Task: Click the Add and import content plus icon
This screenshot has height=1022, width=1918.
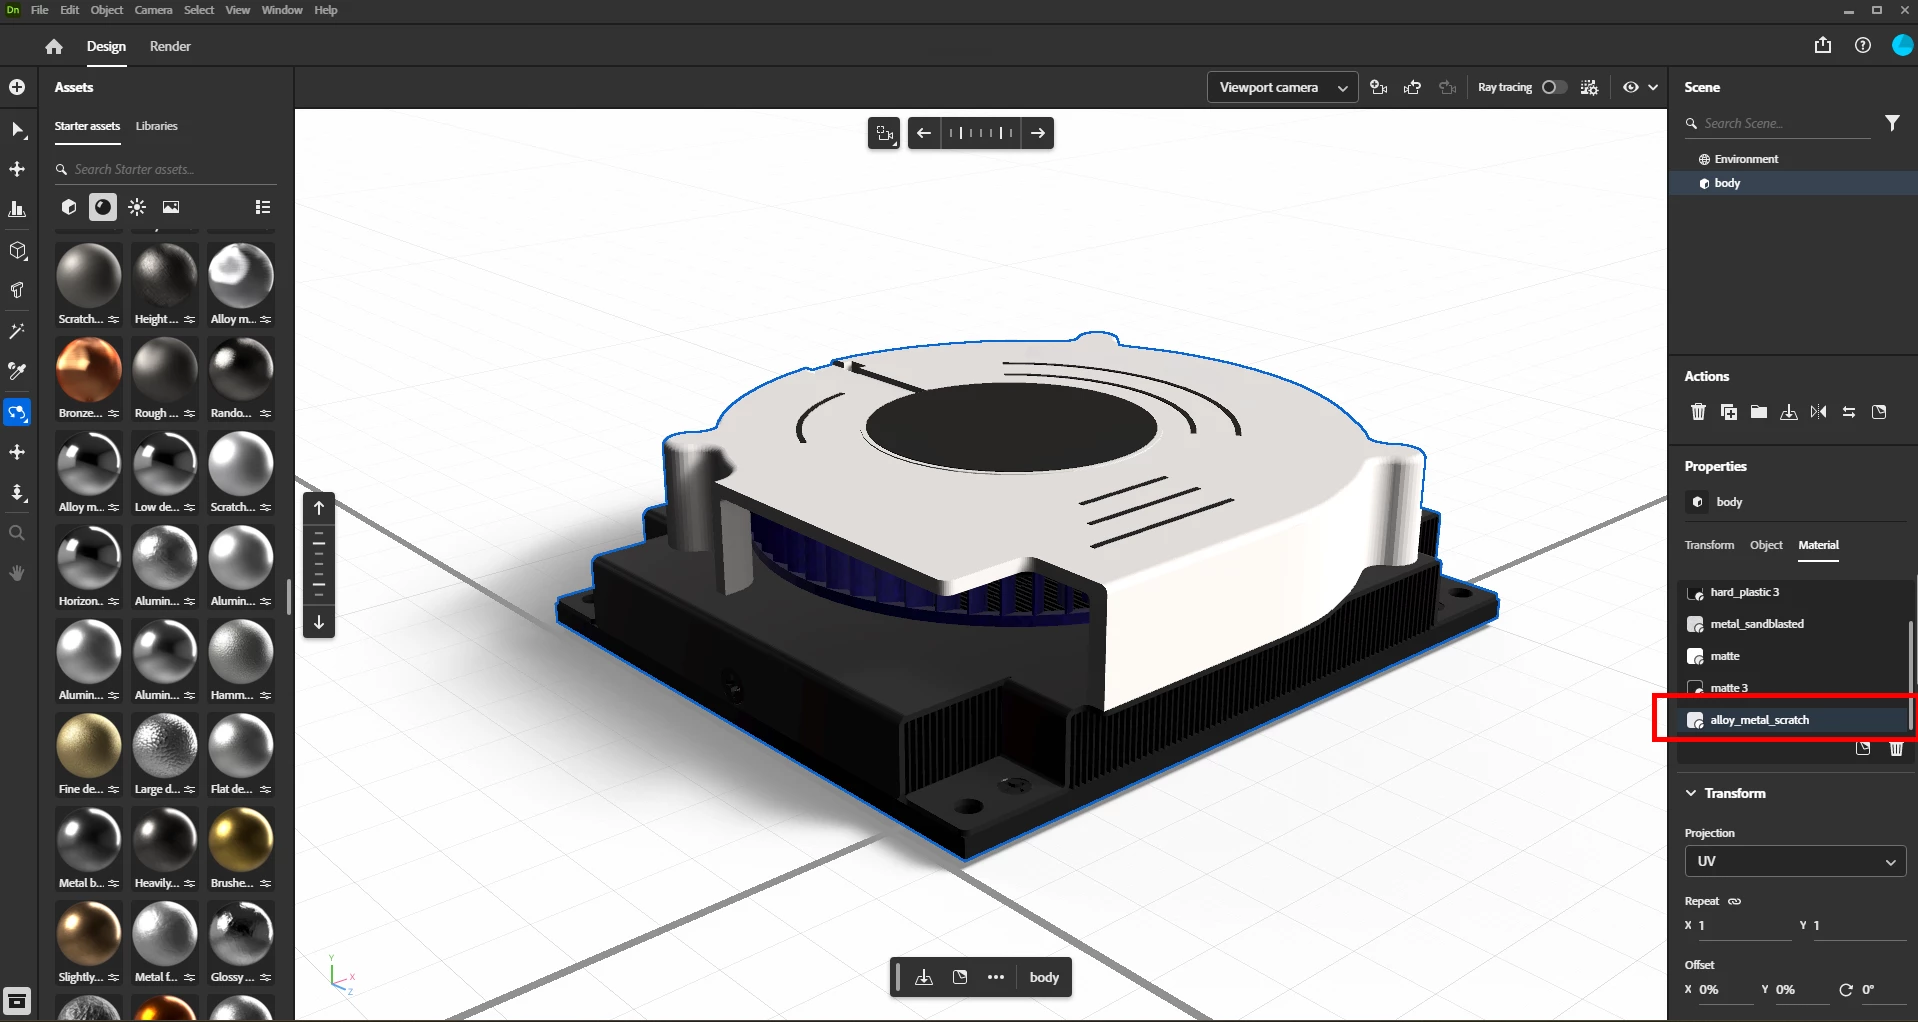Action: click(17, 87)
